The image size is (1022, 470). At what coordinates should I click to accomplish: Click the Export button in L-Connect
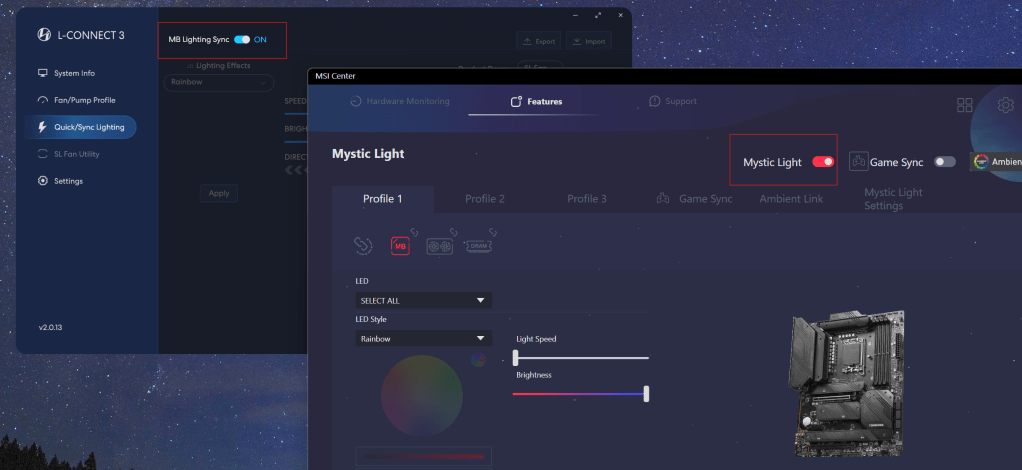[538, 41]
